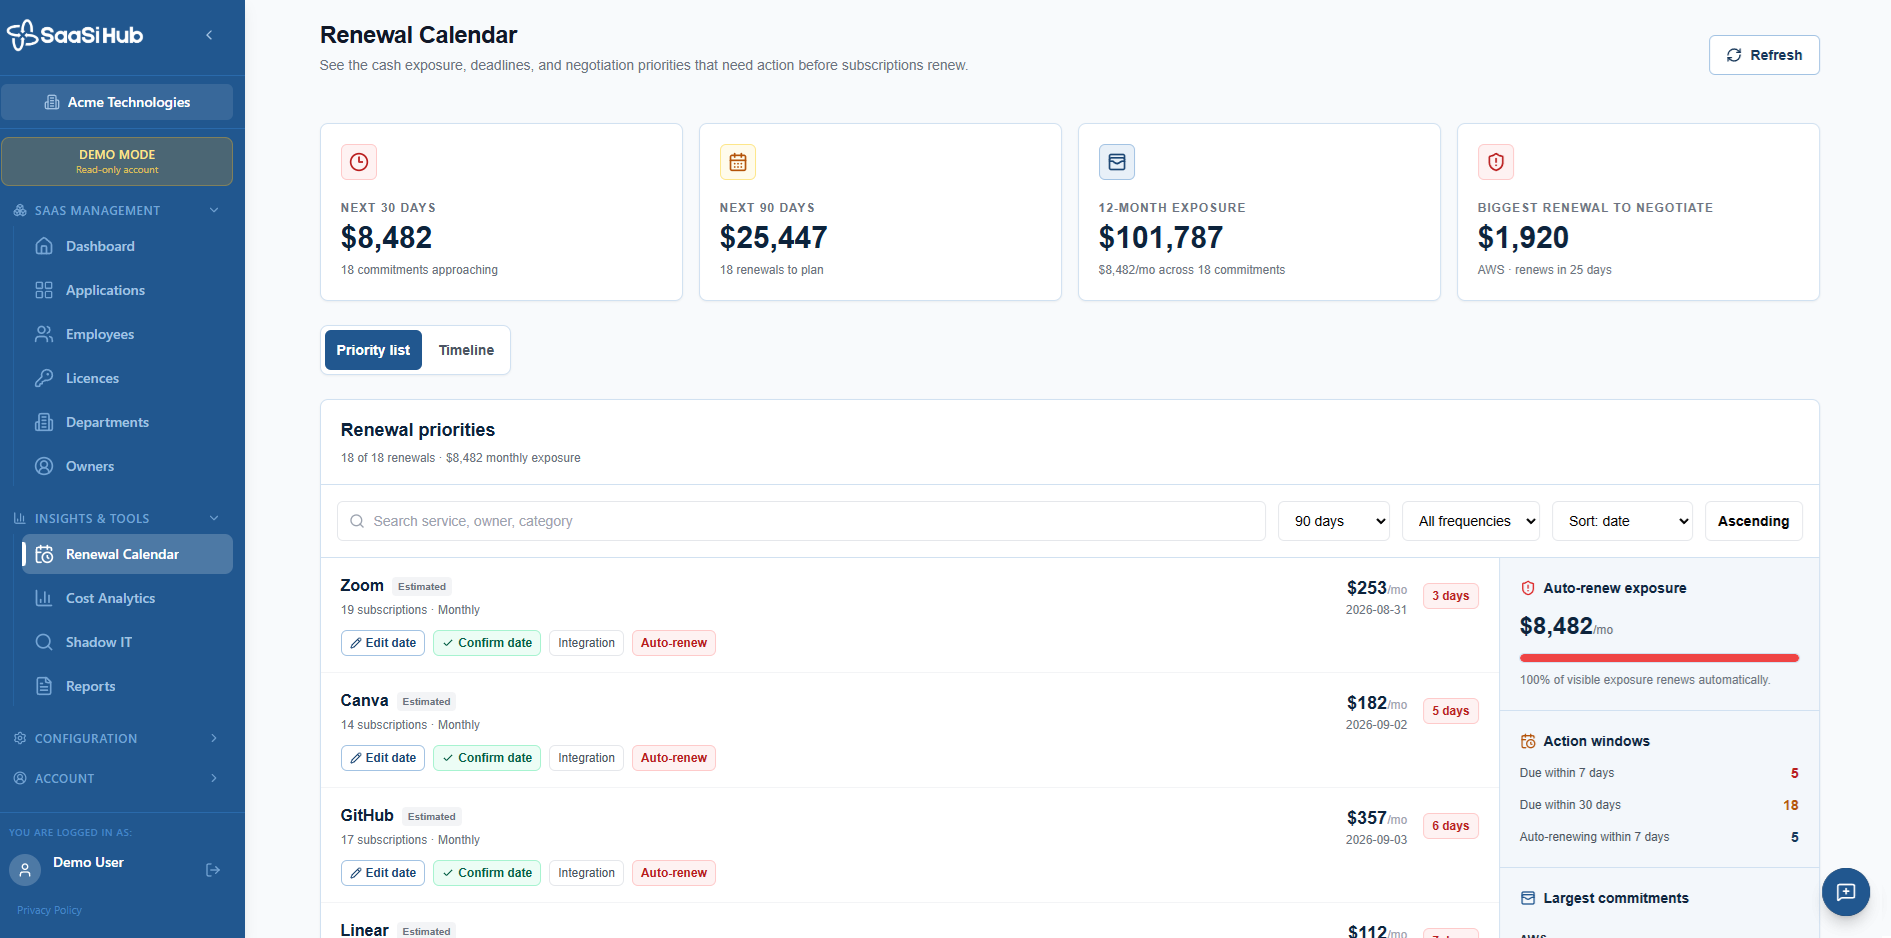The height and width of the screenshot is (938, 1891).
Task: Click Confirm date for Canva
Action: pyautogui.click(x=487, y=758)
